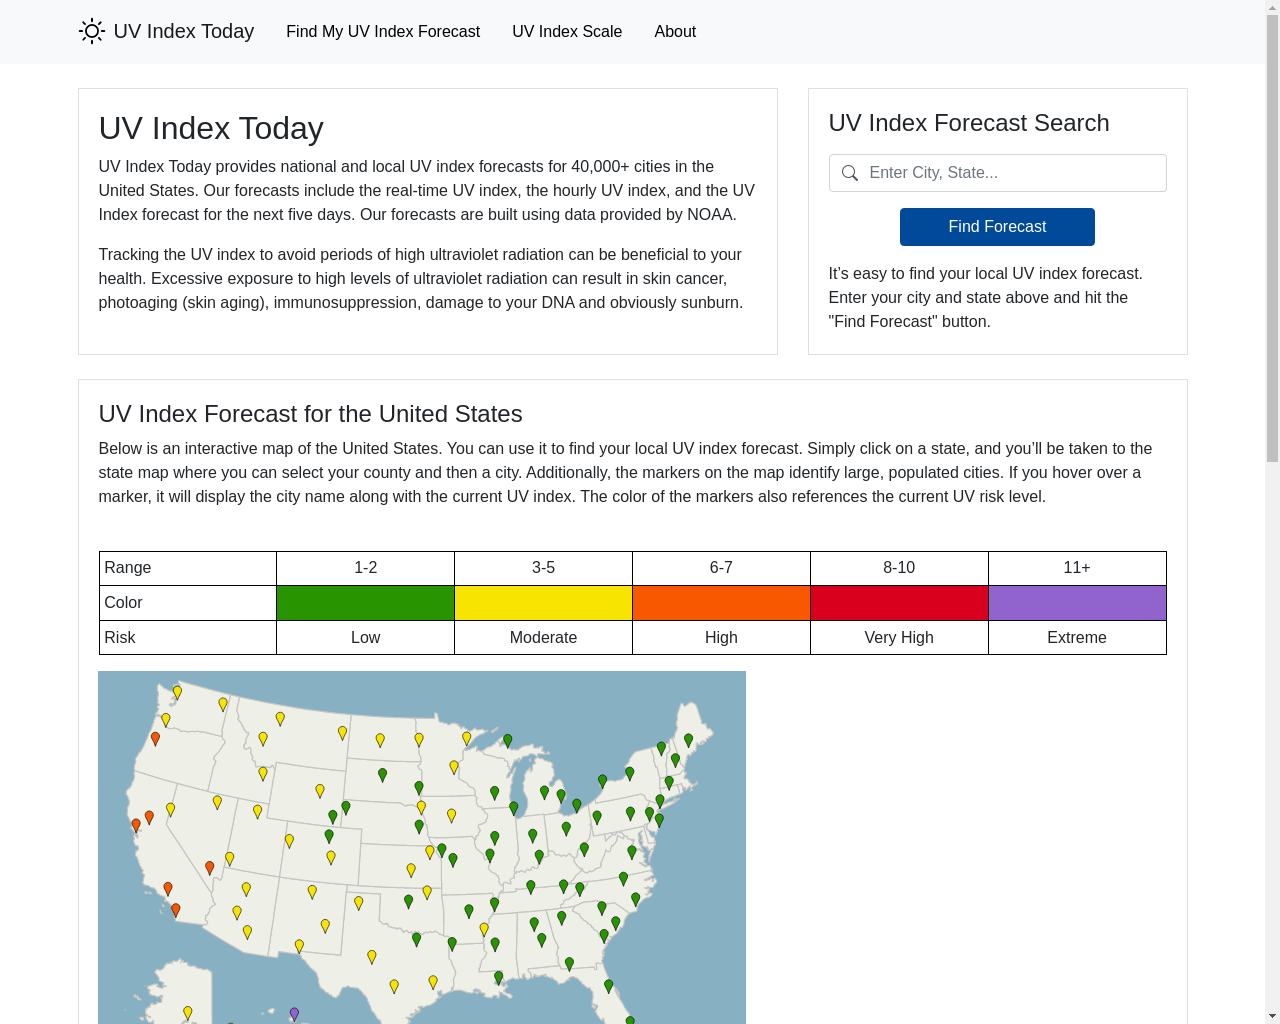Click the sun logo icon in header
The image size is (1280, 1024).
click(x=92, y=31)
